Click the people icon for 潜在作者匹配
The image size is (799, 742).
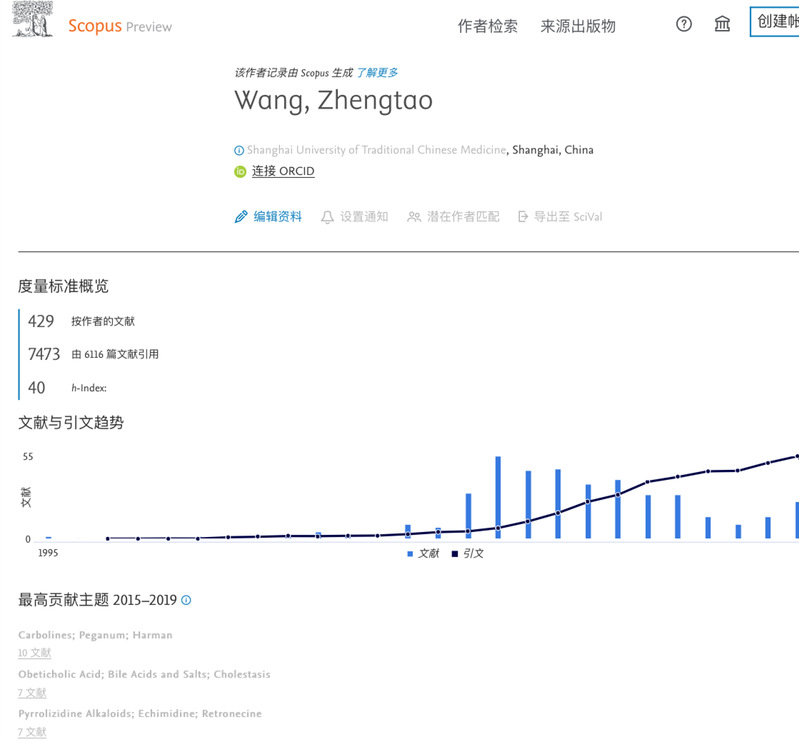pos(414,217)
